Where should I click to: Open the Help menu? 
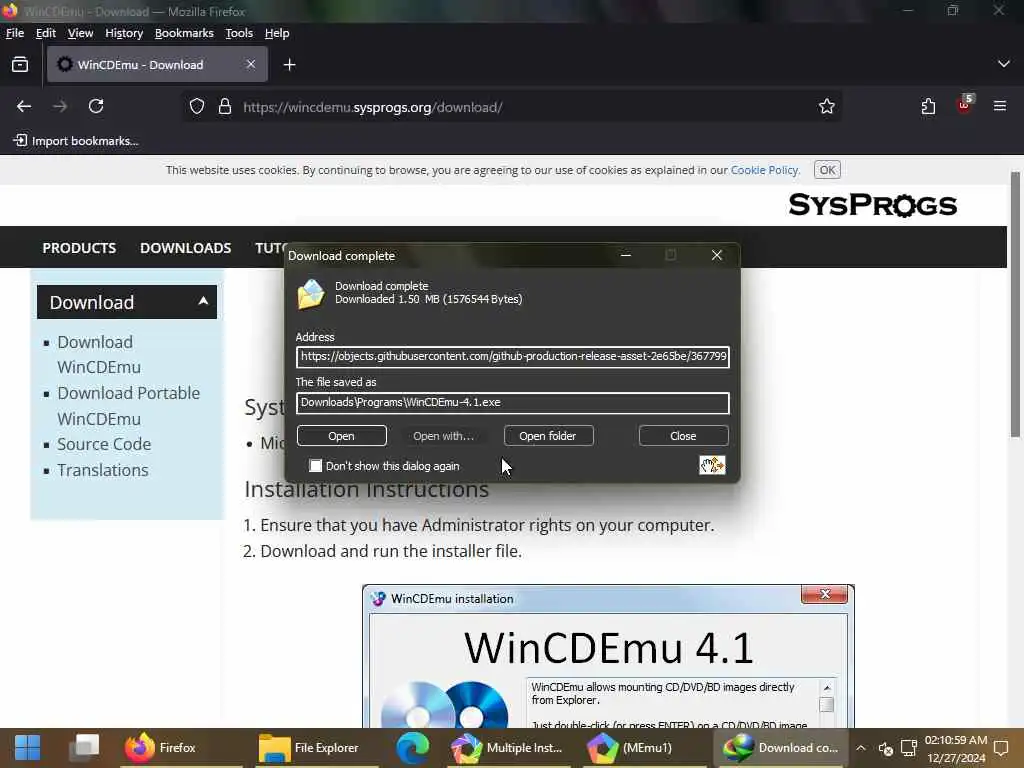click(x=277, y=33)
